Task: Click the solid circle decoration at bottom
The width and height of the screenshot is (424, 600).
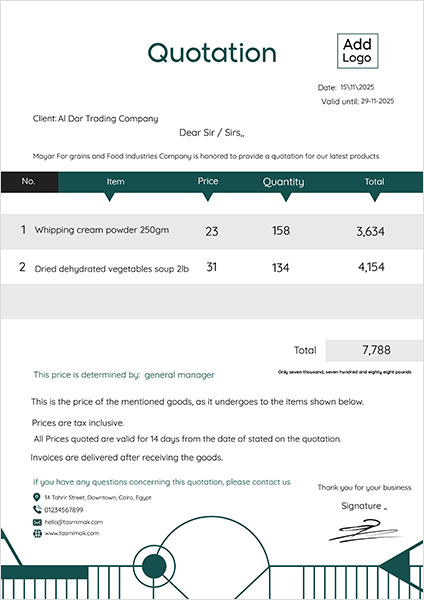Action: coord(154,566)
